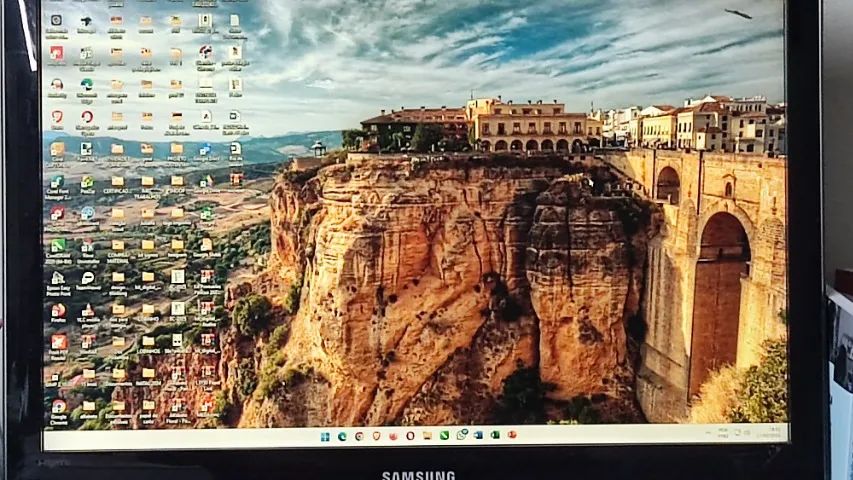853x480 pixels.
Task: Open Excel from the taskbar
Action: 495,435
